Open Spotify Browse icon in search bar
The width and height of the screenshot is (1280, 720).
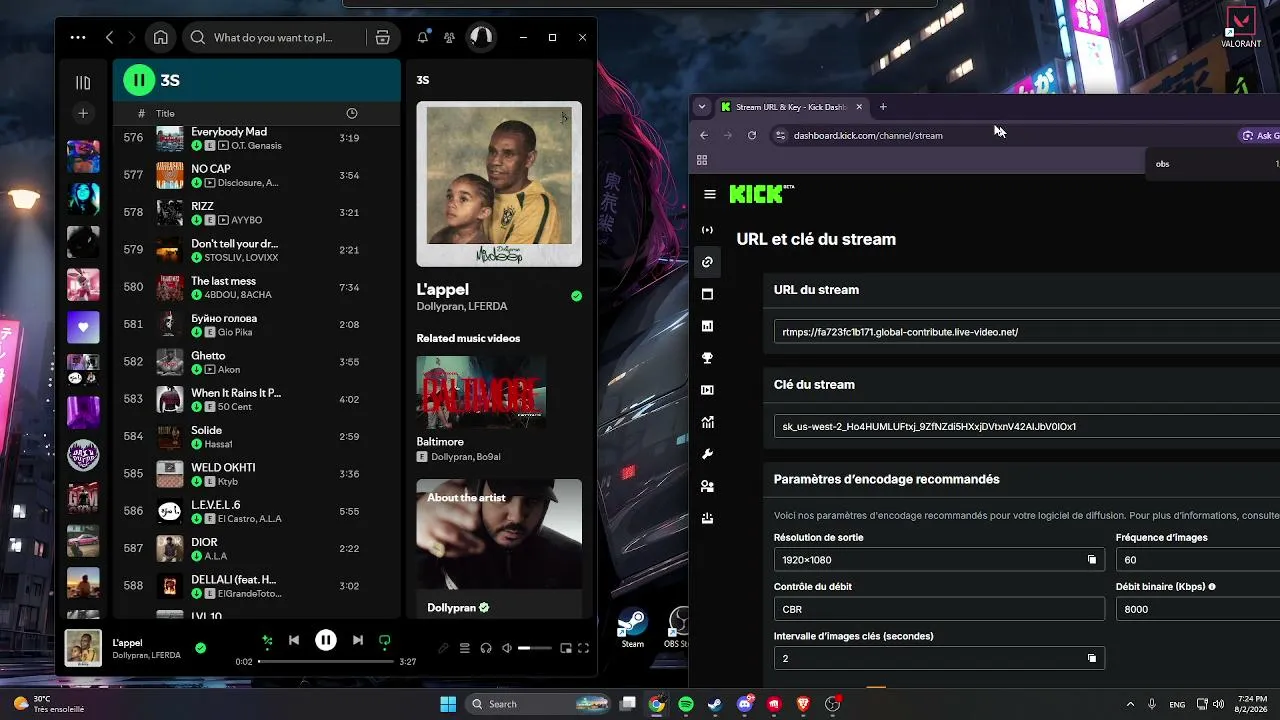coord(382,38)
